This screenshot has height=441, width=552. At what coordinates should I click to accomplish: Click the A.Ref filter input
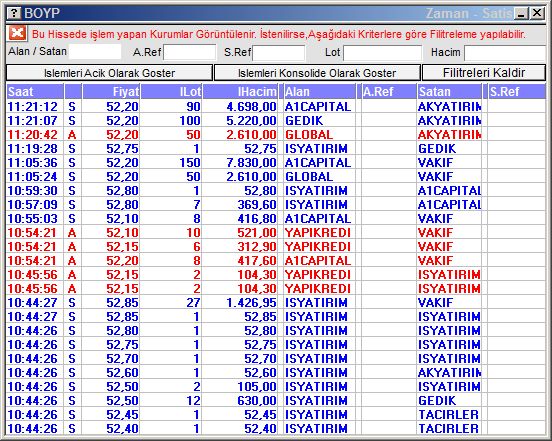click(x=189, y=52)
